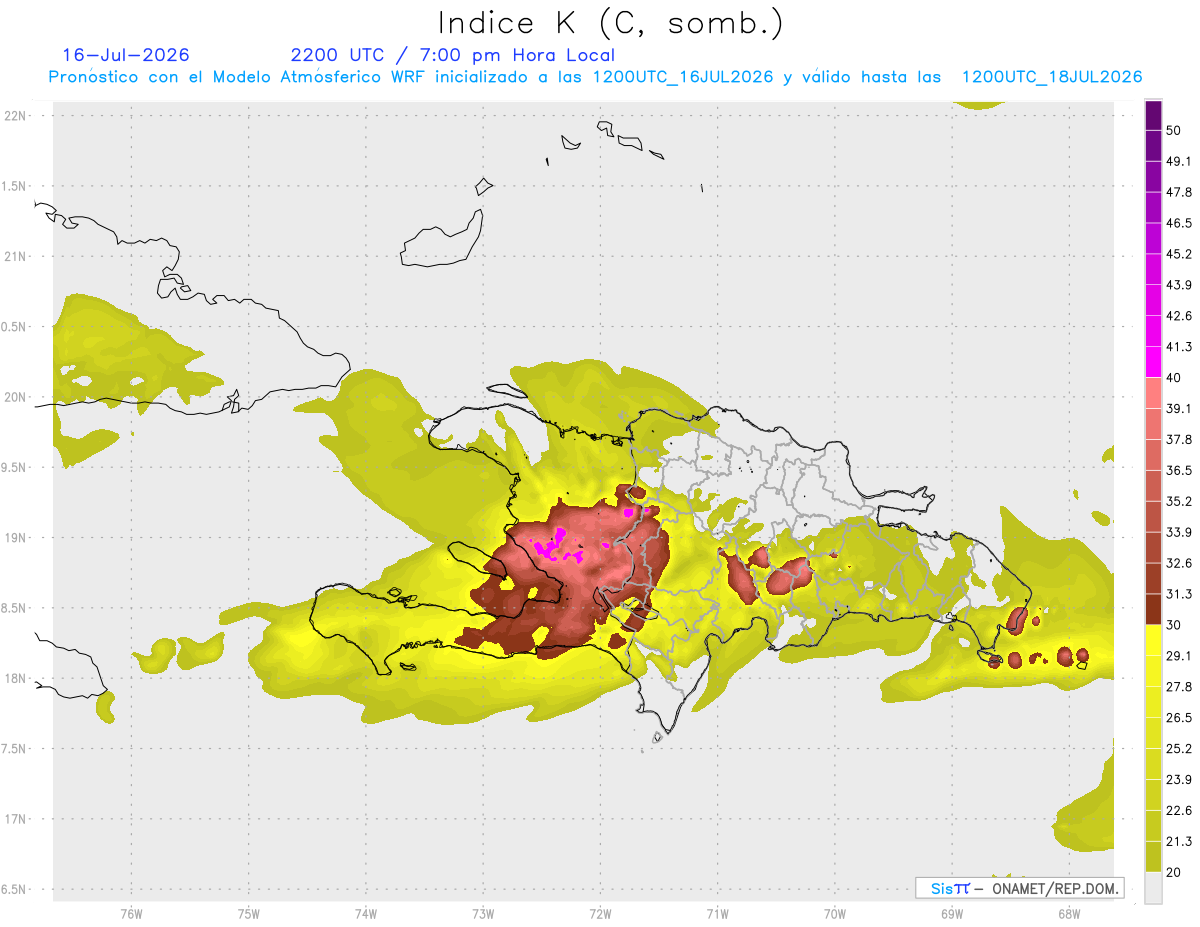Click the valid-until time '1200UTC_18JUL2026'

tap(1052, 77)
